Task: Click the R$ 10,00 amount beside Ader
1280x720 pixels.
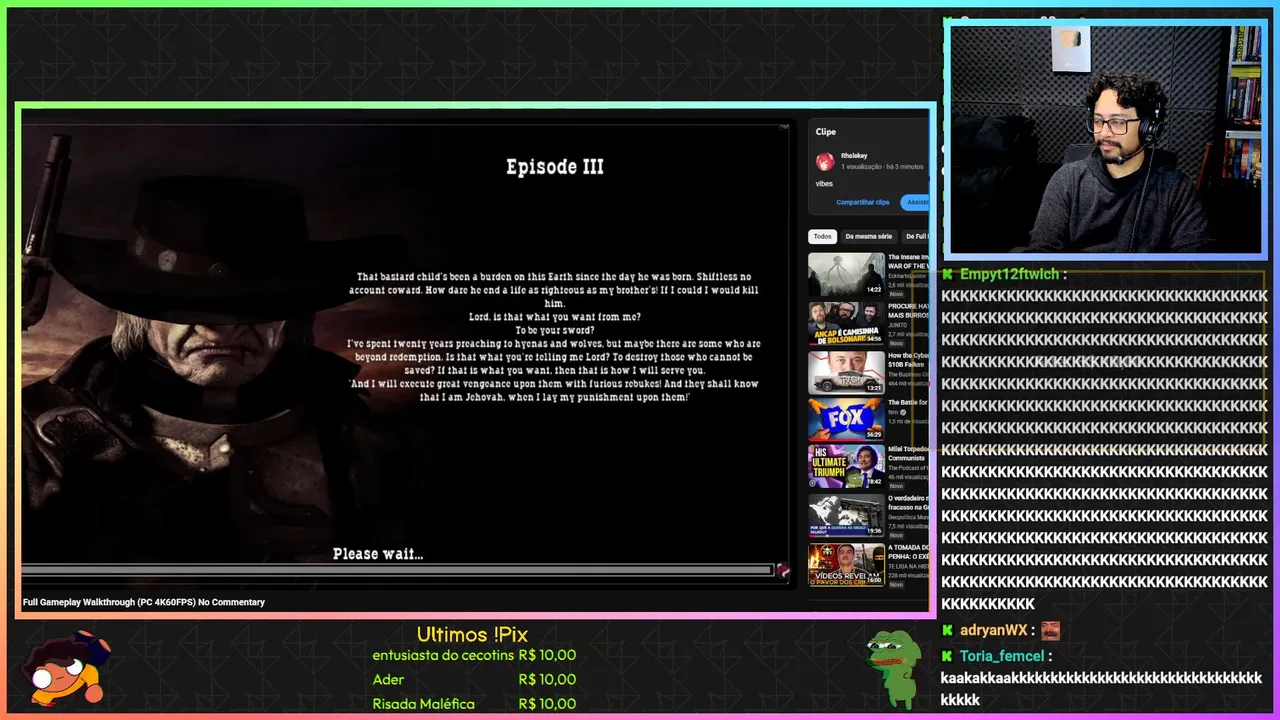Action: pyautogui.click(x=547, y=679)
